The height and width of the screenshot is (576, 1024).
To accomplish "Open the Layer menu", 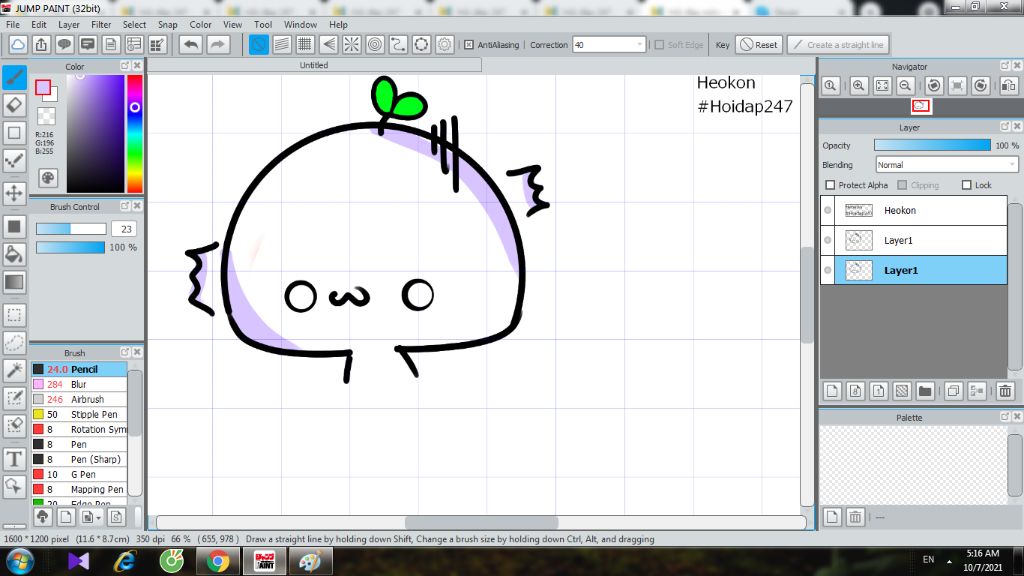I will pos(69,24).
